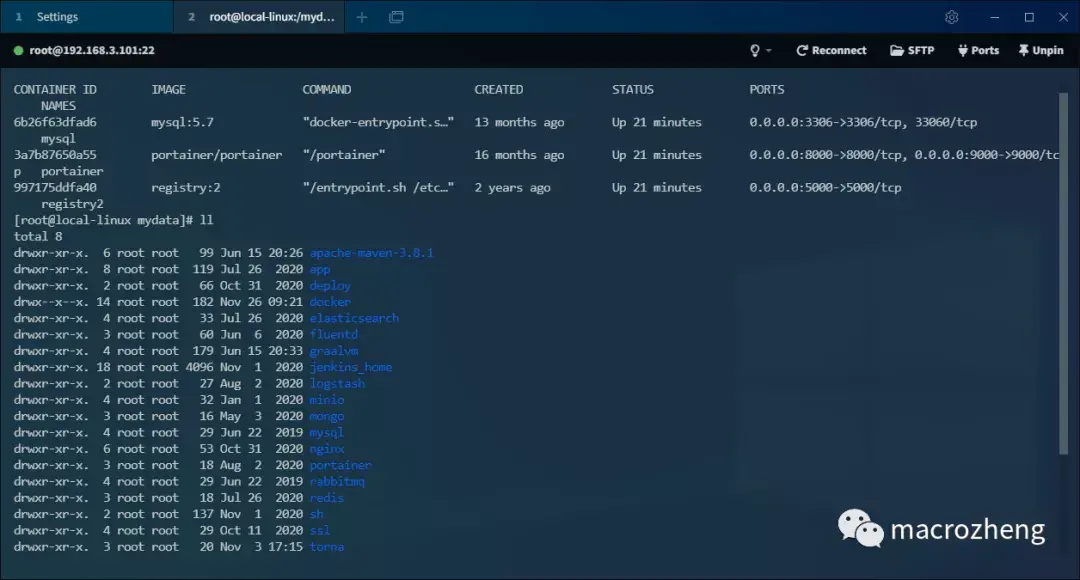Image resolution: width=1080 pixels, height=580 pixels.
Task: Click the graalvm directory name
Action: click(x=333, y=351)
